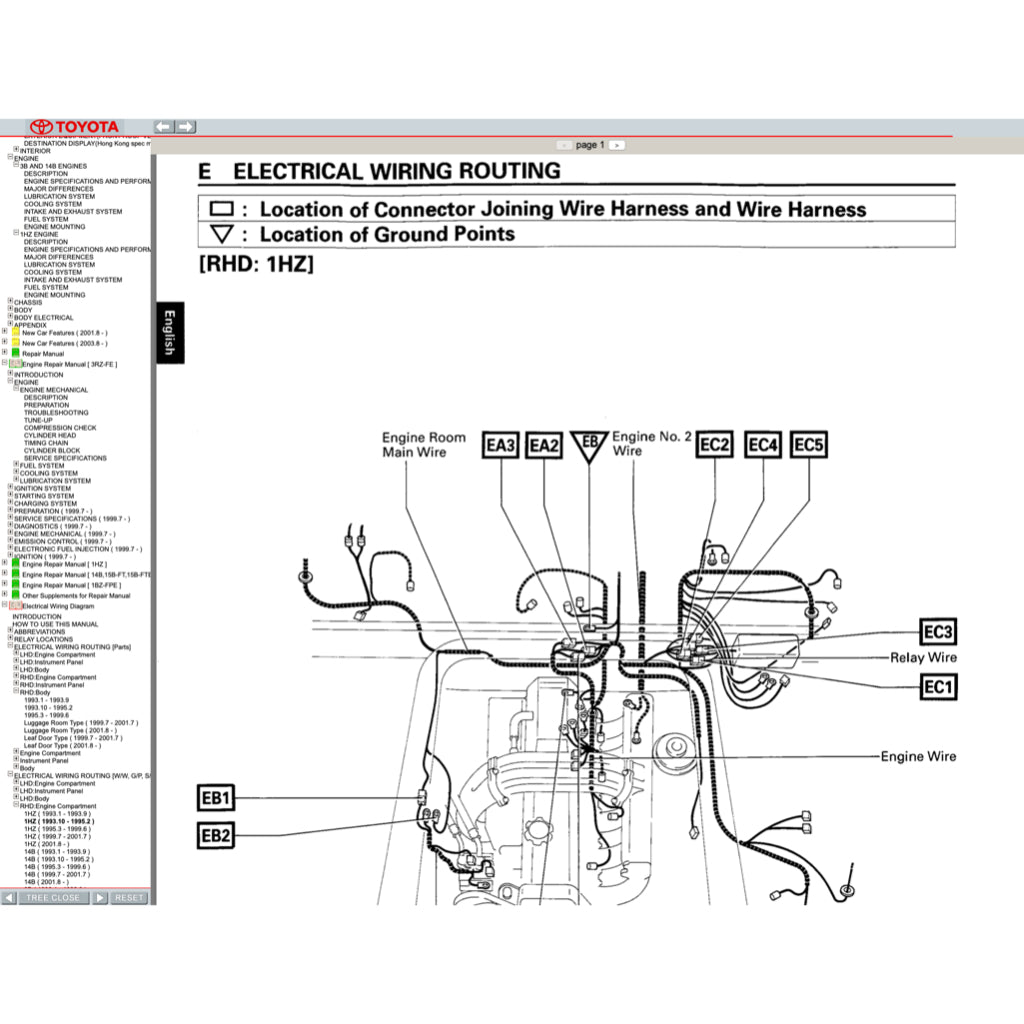Click the next page arrow

pos(618,144)
